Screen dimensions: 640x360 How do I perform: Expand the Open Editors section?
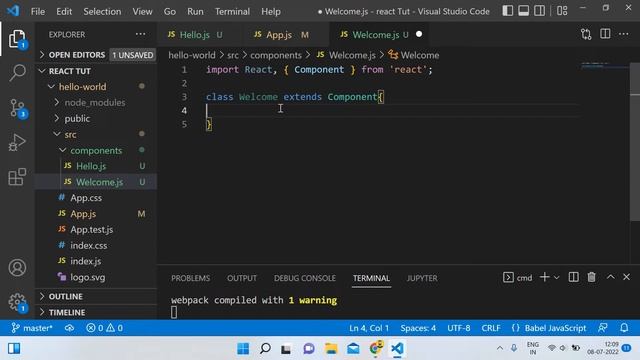pos(96,55)
